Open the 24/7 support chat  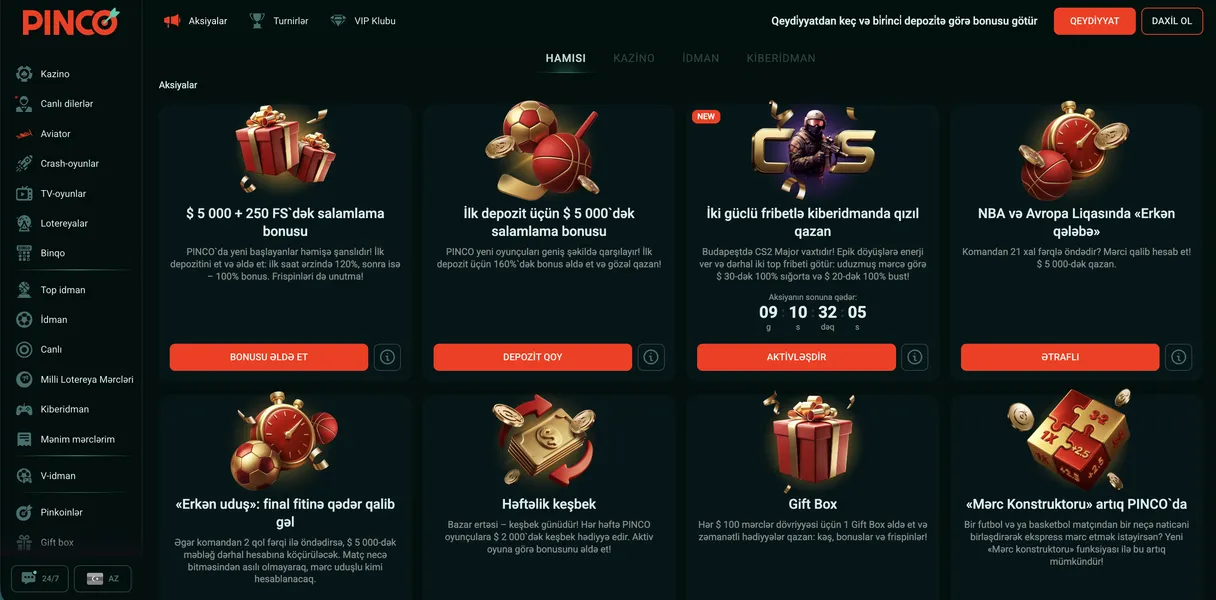point(40,579)
